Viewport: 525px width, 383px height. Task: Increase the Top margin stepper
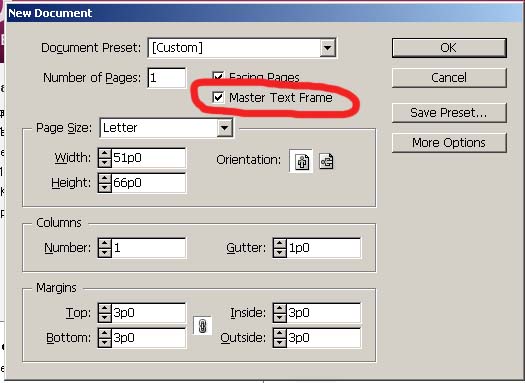pos(105,308)
